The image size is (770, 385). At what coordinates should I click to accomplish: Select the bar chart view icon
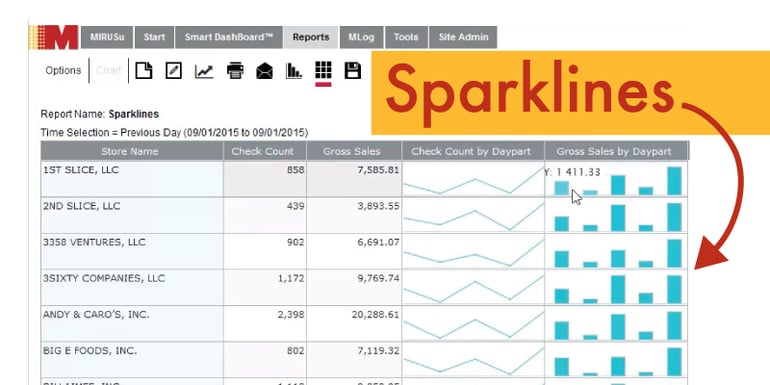pyautogui.click(x=294, y=71)
